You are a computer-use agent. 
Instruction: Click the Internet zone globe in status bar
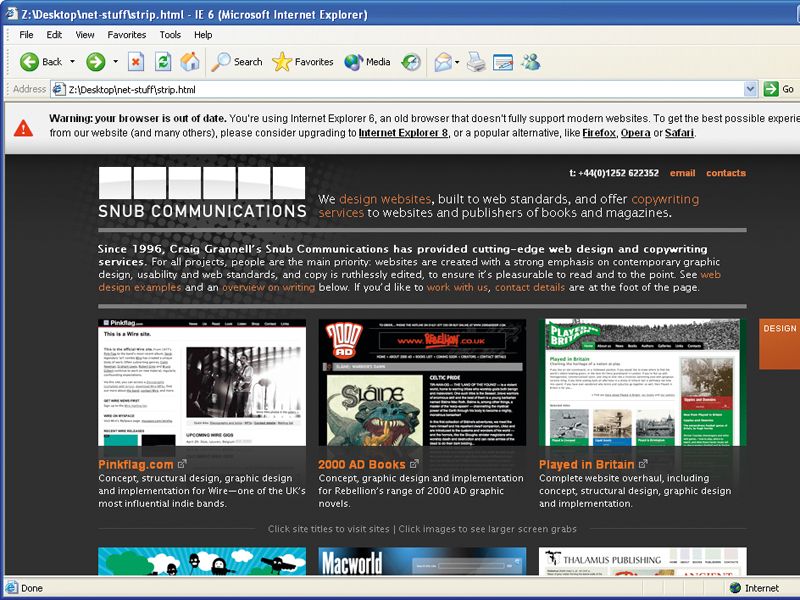(x=735, y=588)
